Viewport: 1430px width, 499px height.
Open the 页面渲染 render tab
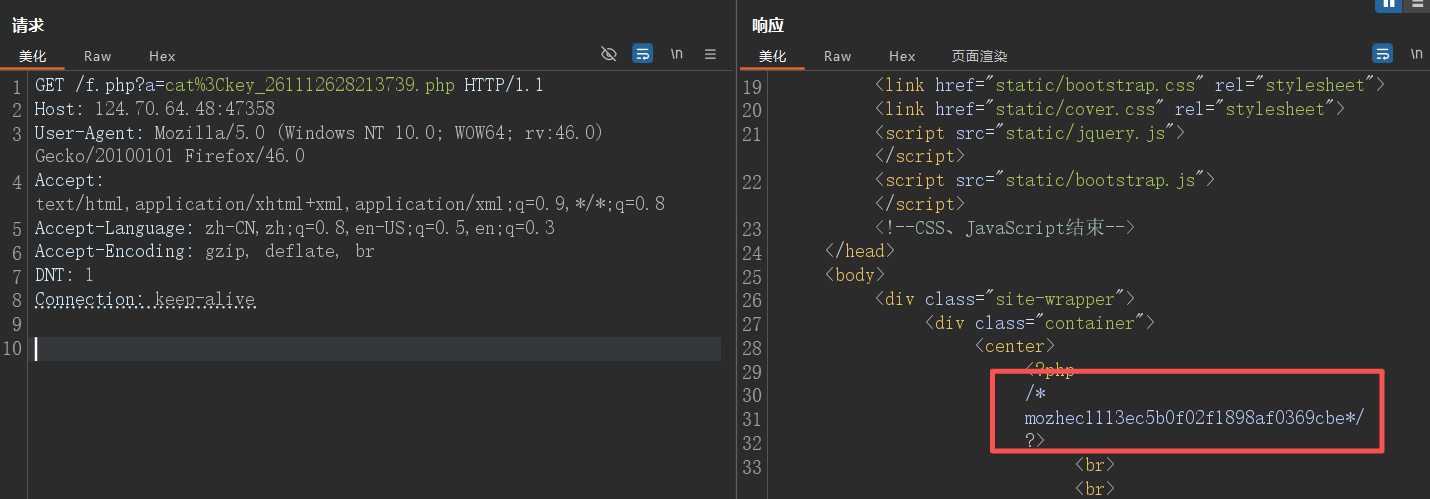pos(979,57)
